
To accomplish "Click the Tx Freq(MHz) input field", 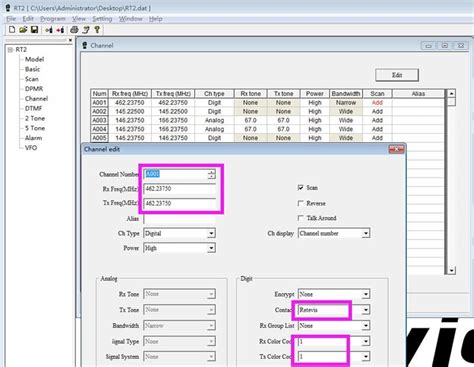I will 179,203.
